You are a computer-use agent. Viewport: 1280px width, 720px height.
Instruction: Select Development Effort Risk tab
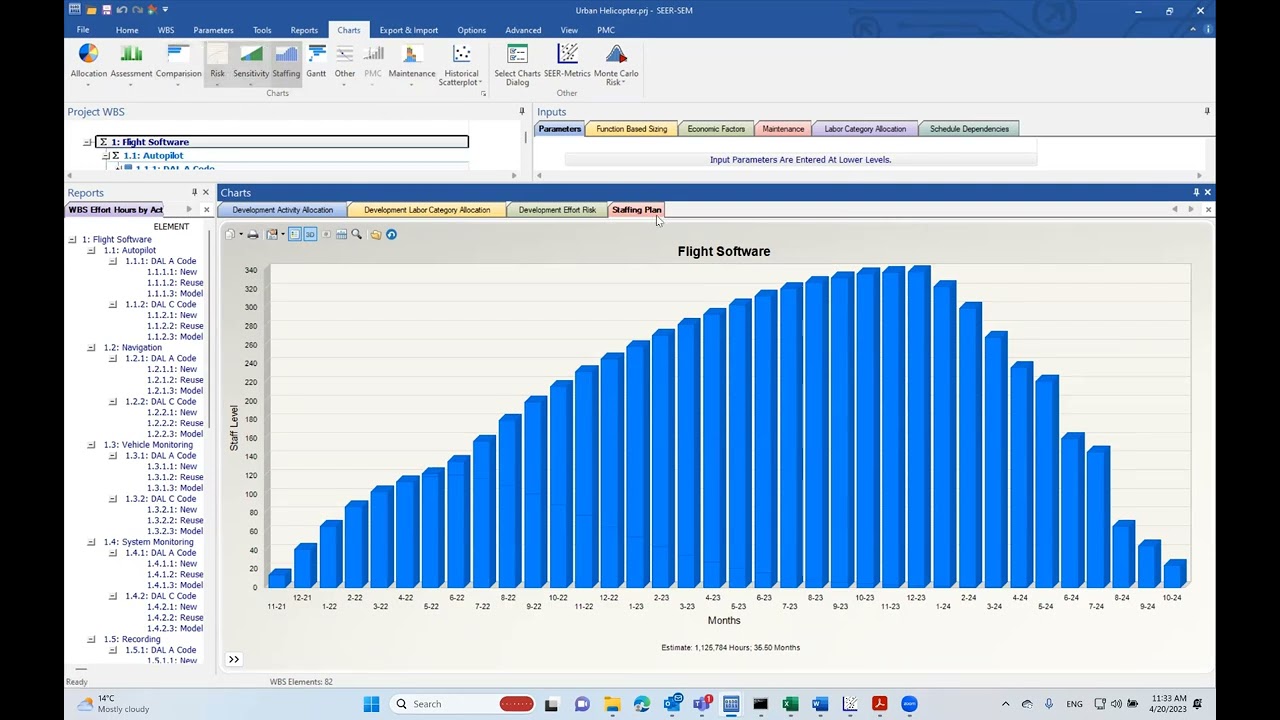[557, 210]
